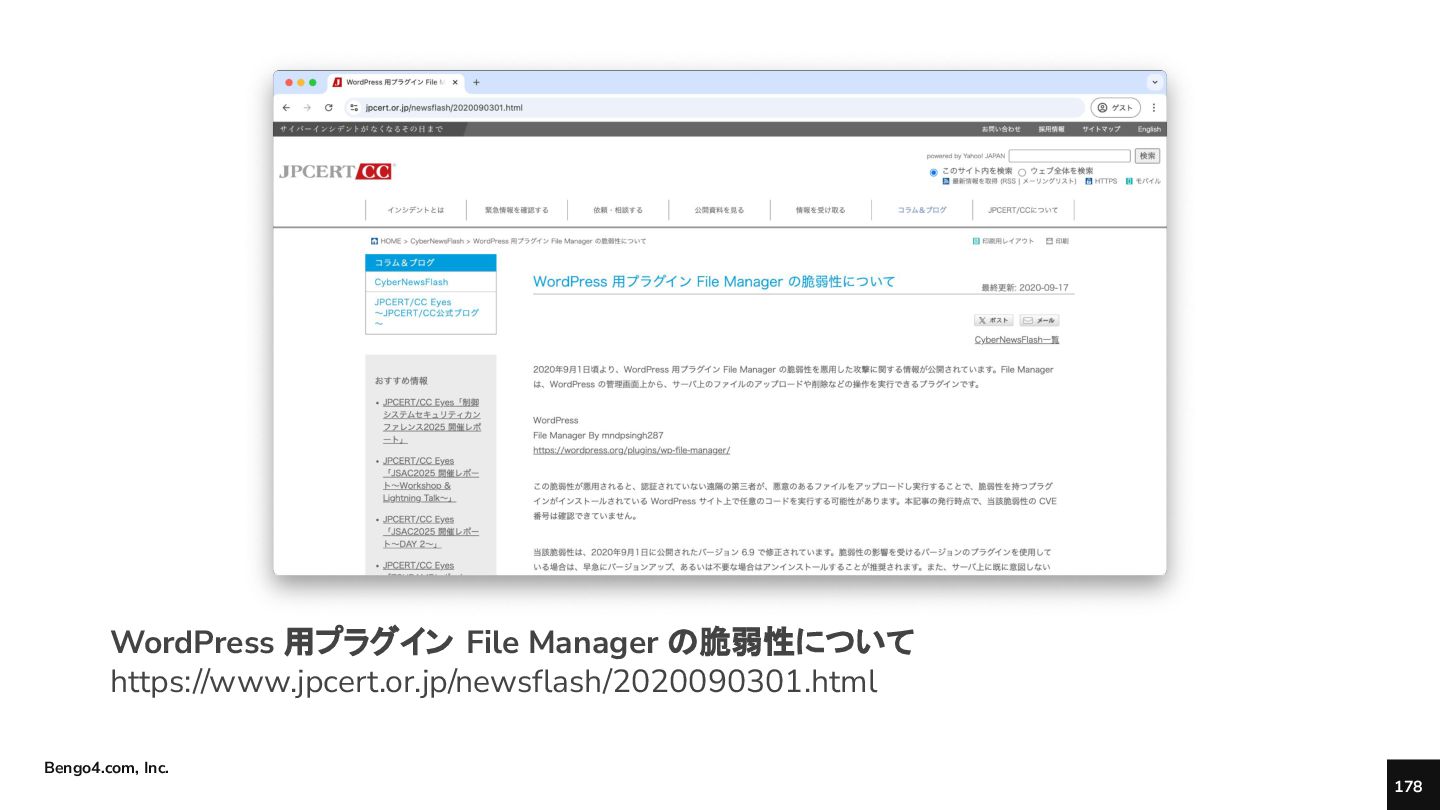
Task: Close the WordPress File Manager tab
Action: (x=455, y=82)
